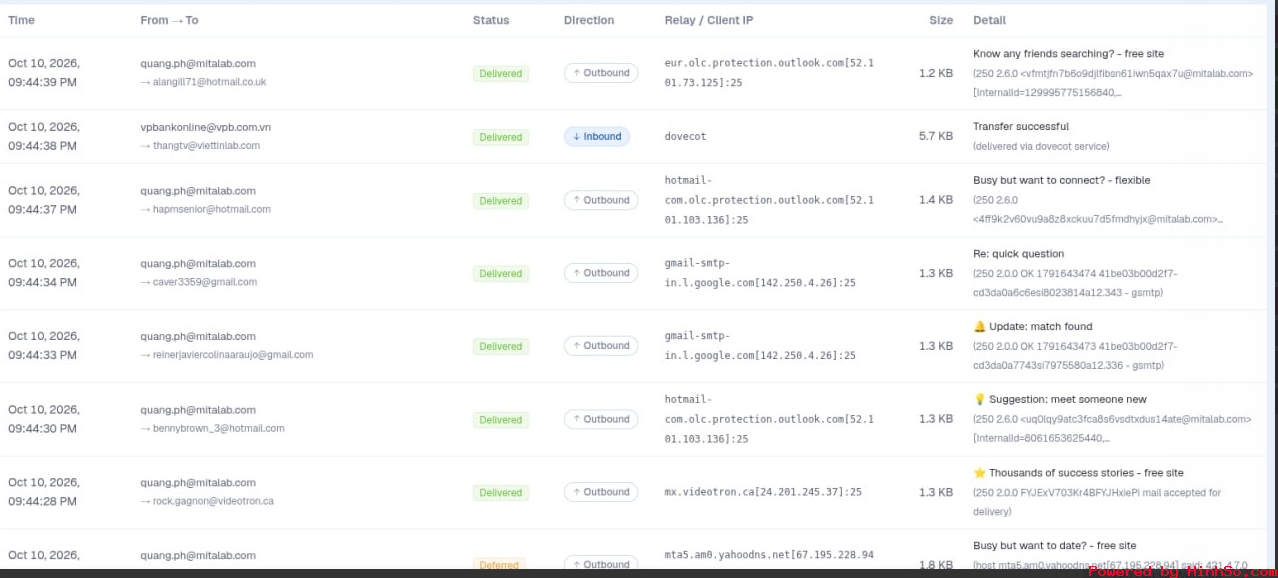Click the Time column header

tap(21, 20)
